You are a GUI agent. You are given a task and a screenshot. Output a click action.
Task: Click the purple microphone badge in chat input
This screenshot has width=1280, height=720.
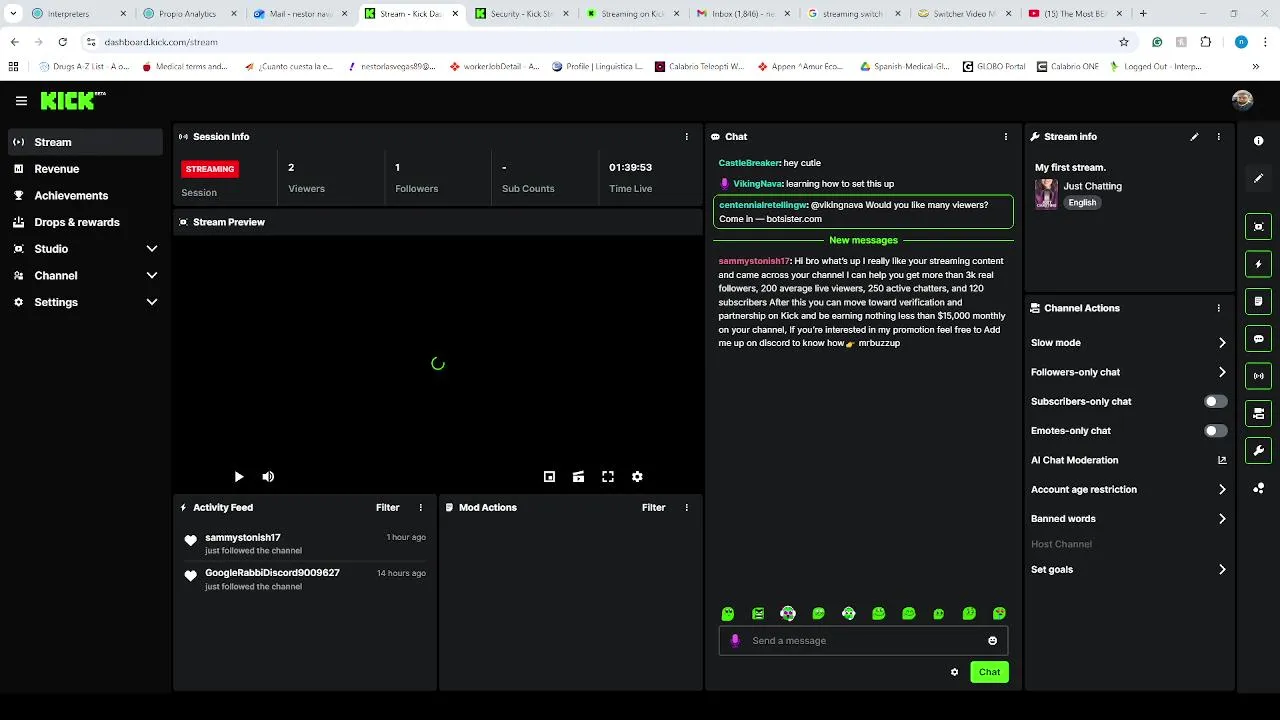pos(735,641)
